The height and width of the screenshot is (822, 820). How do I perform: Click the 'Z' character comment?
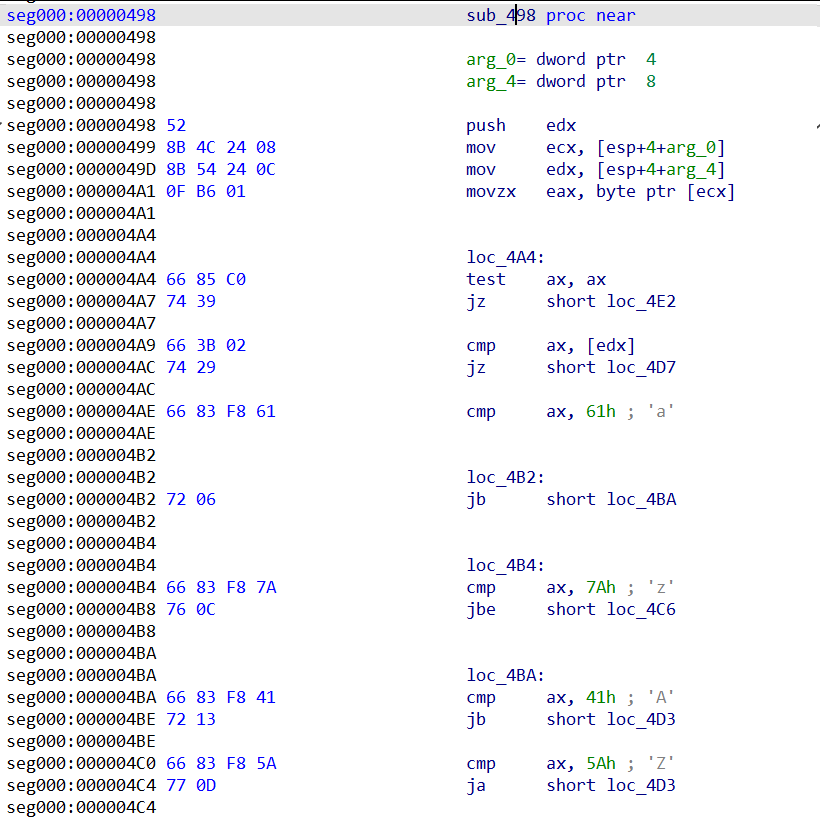pos(661,764)
